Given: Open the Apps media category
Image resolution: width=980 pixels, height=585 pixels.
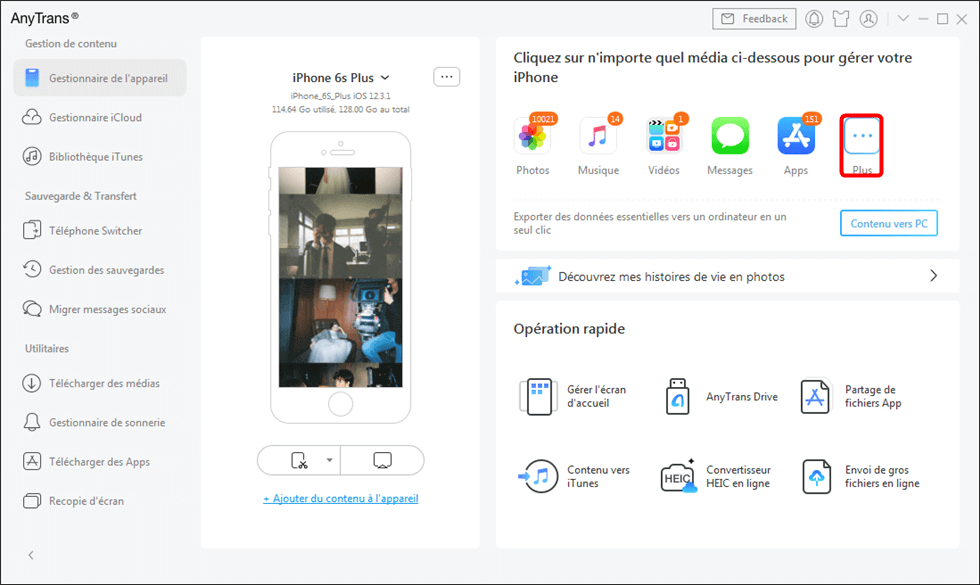Looking at the screenshot, I should pyautogui.click(x=796, y=136).
